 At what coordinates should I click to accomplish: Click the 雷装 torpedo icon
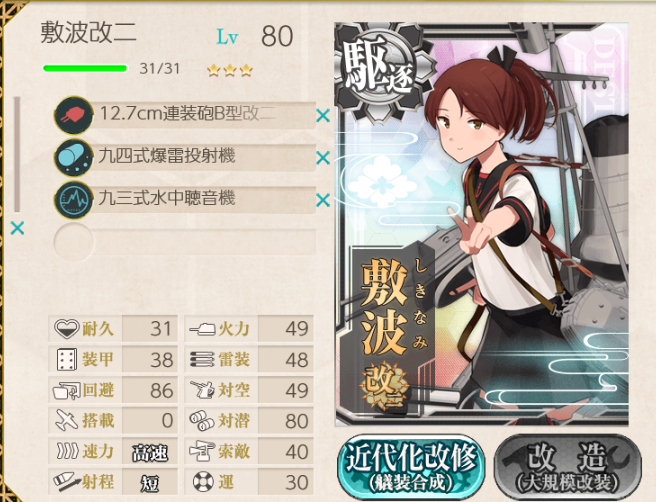(x=202, y=360)
